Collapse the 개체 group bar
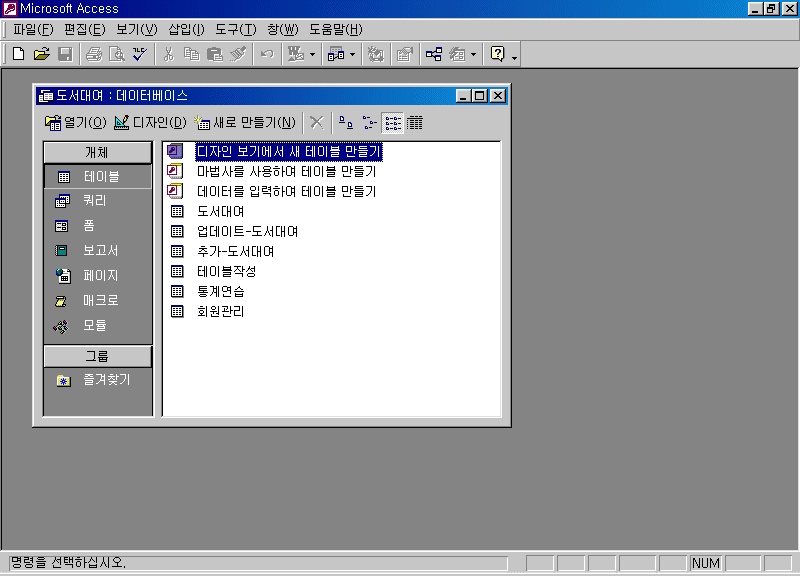The width and height of the screenshot is (800, 576). 97,153
